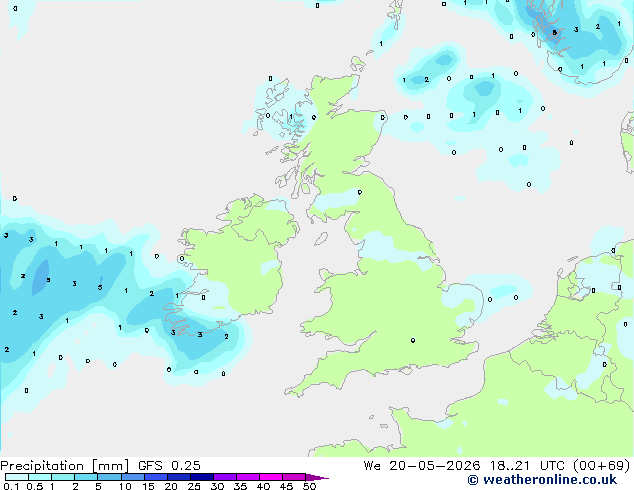Click the 'We' weekday label
634x490 pixels.
pos(372,466)
